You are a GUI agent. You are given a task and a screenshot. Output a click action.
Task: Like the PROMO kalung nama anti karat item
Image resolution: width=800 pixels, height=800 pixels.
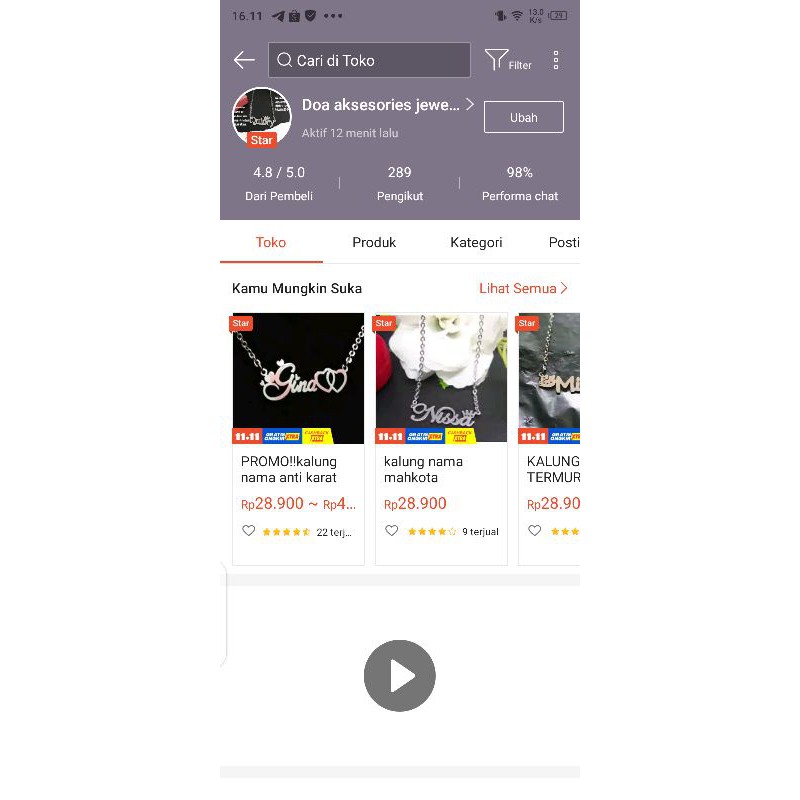click(248, 531)
